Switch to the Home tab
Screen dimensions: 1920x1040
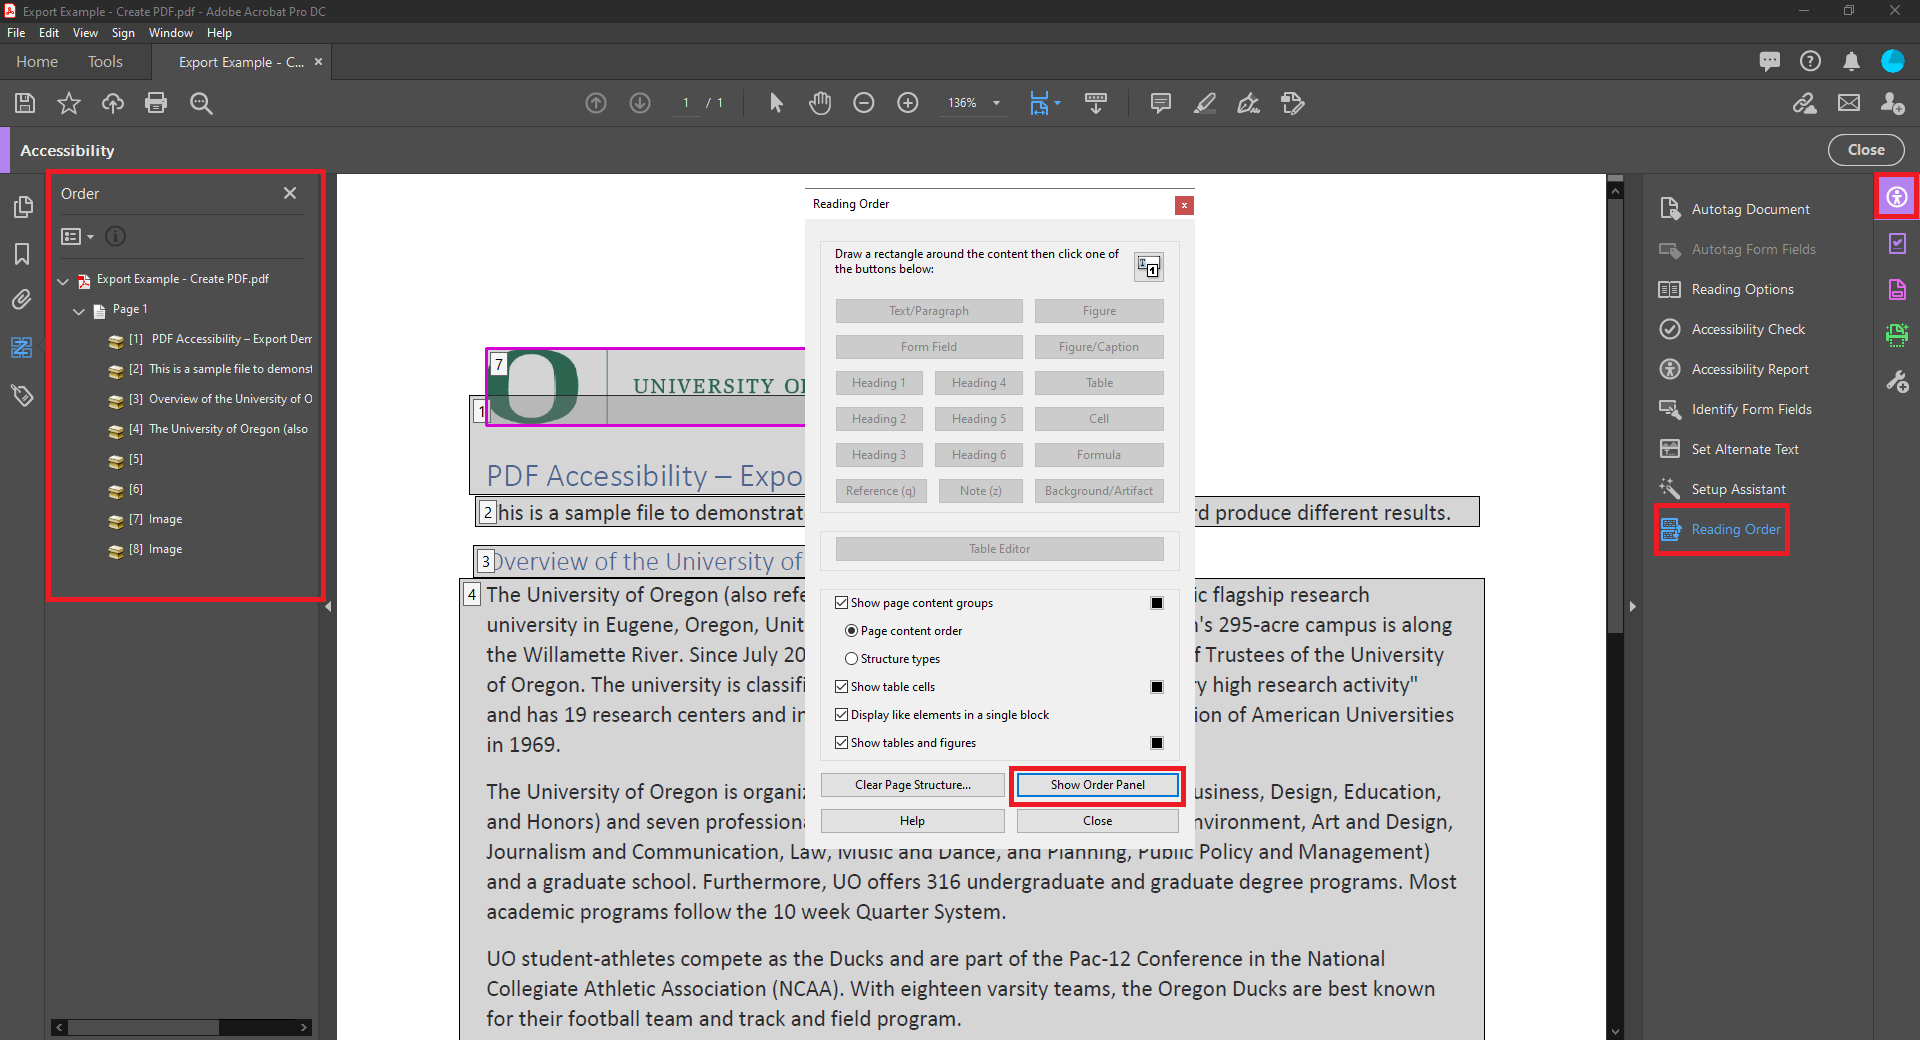click(x=37, y=61)
